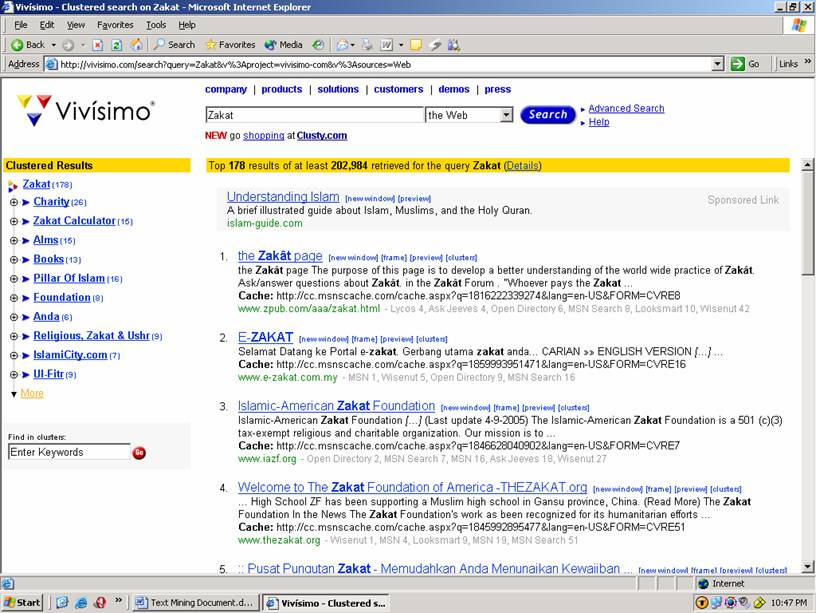The width and height of the screenshot is (816, 613).
Task: Open the E-ZAKAT result link
Action: coord(265,337)
